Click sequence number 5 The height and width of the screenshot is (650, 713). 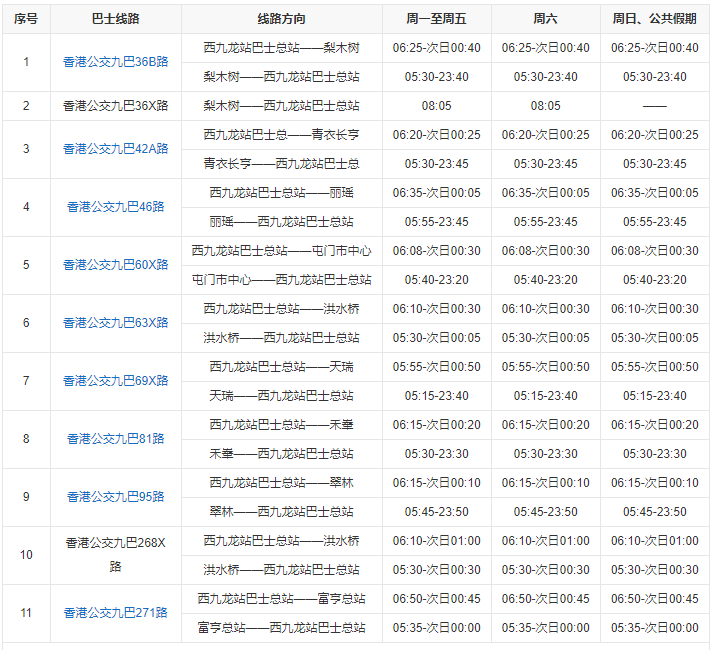click(x=26, y=265)
